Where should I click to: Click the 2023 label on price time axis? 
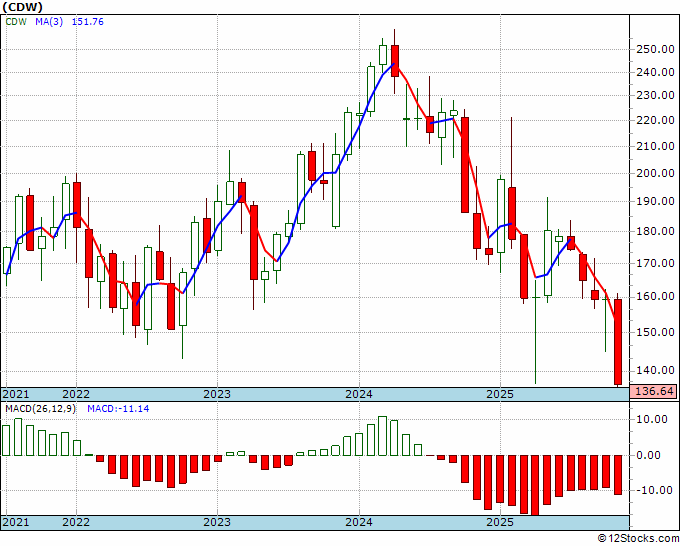217,394
